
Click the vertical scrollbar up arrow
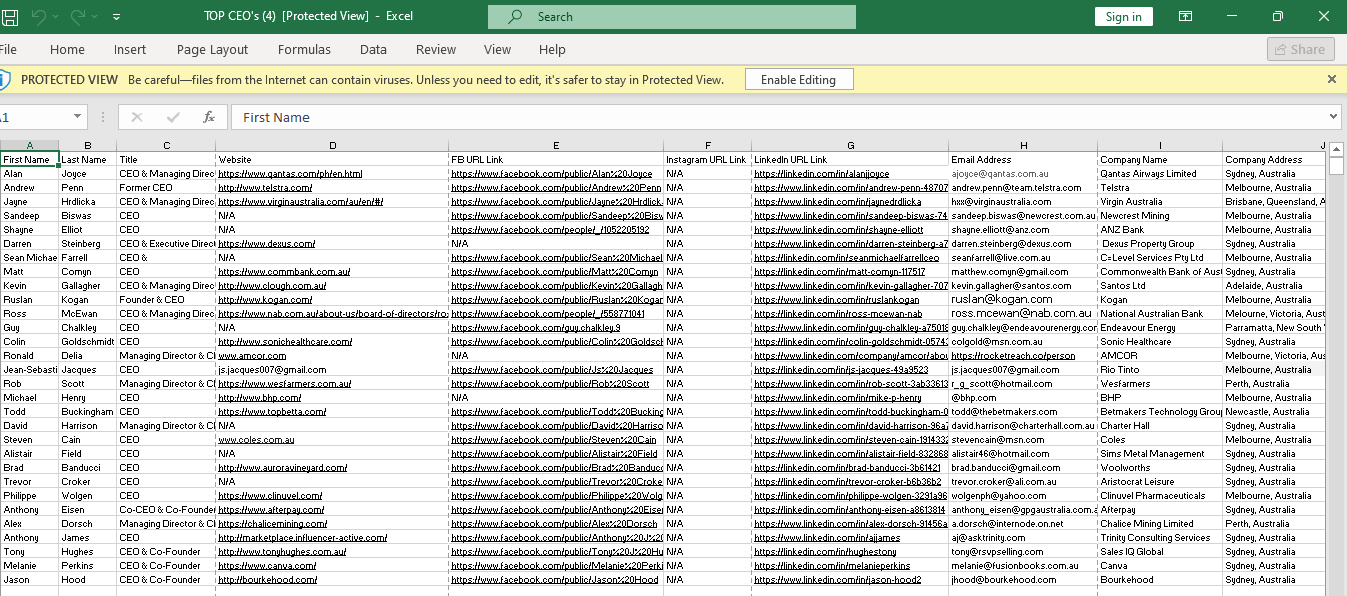1336,149
